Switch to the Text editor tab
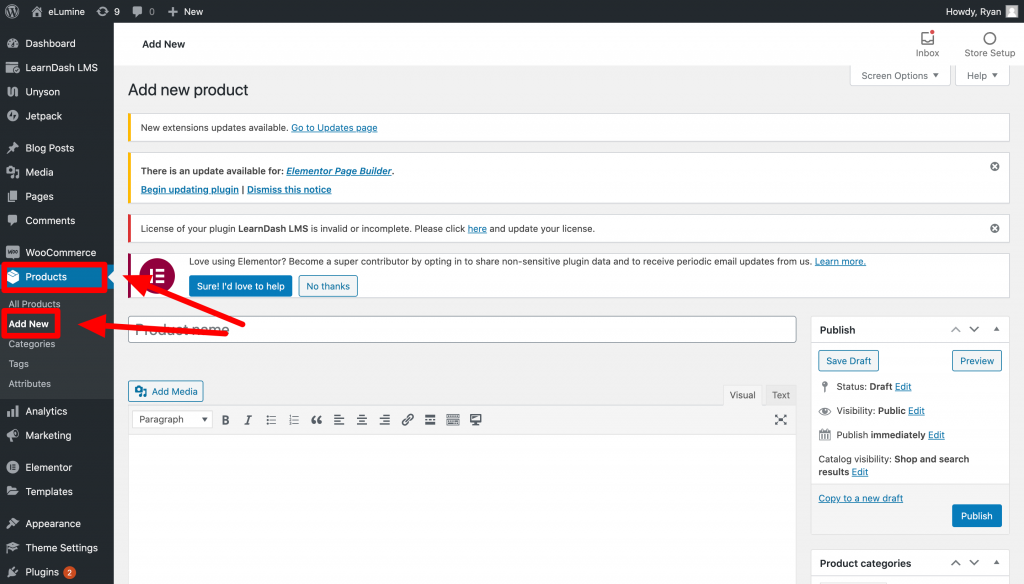The image size is (1024, 584). point(781,395)
